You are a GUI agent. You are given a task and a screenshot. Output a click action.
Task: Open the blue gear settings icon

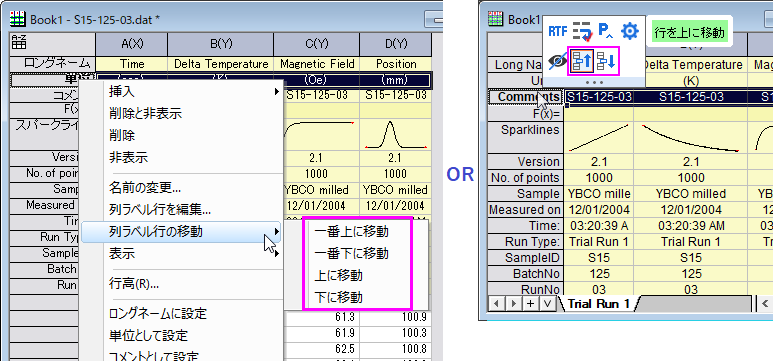[629, 32]
